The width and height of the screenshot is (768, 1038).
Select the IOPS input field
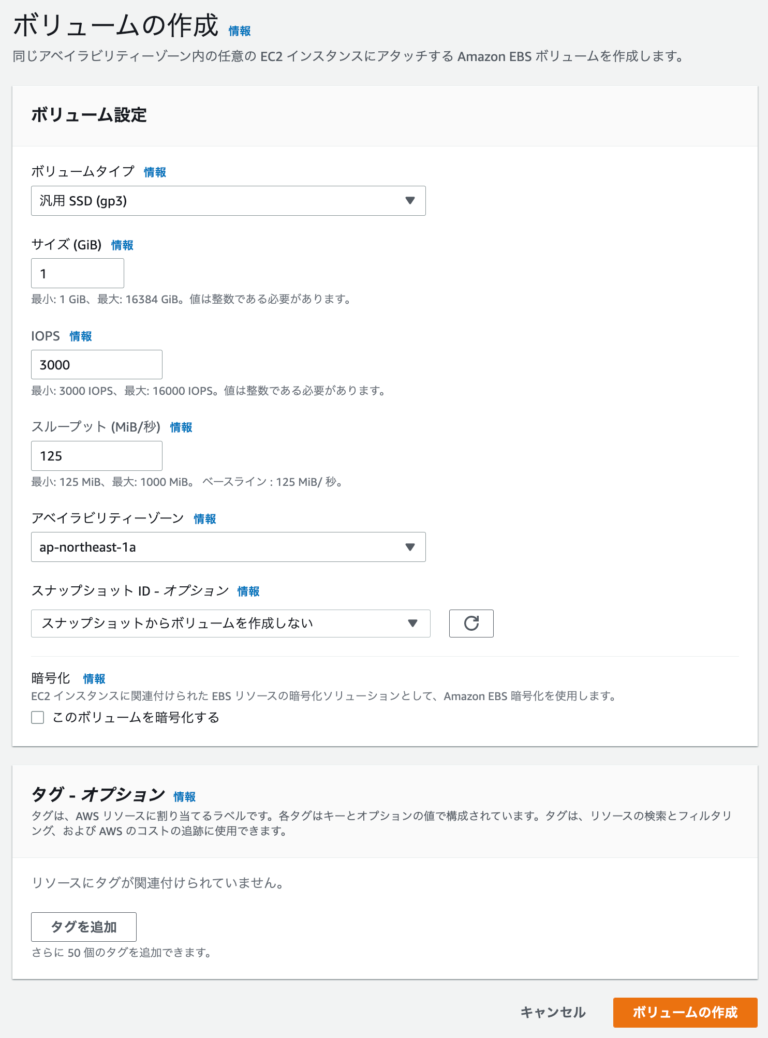tap(96, 364)
